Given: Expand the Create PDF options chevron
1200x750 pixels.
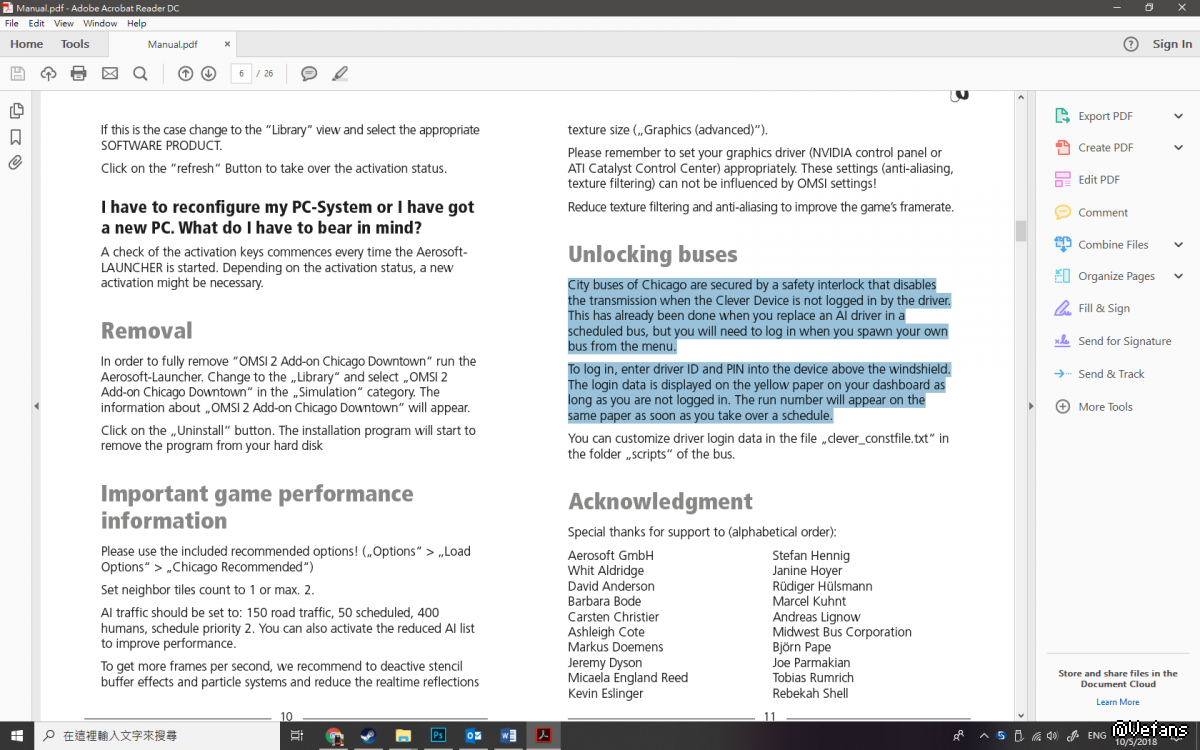Looking at the screenshot, I should (x=1178, y=148).
